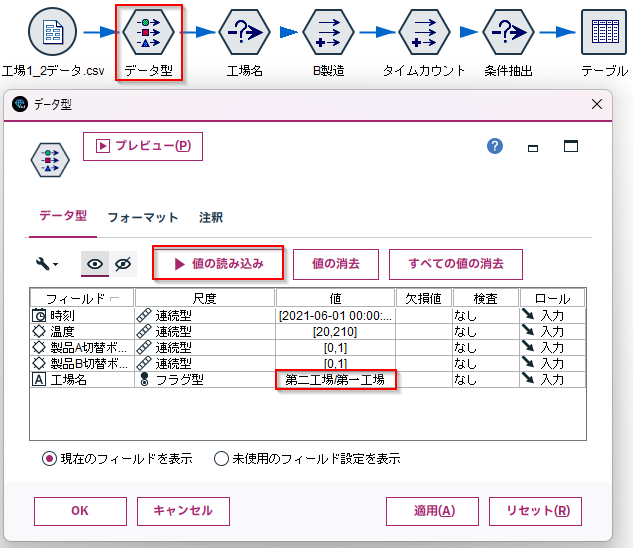Screen dimensions: 633x548
Task: Select the タイムカウント derive node
Action: click(x=424, y=32)
